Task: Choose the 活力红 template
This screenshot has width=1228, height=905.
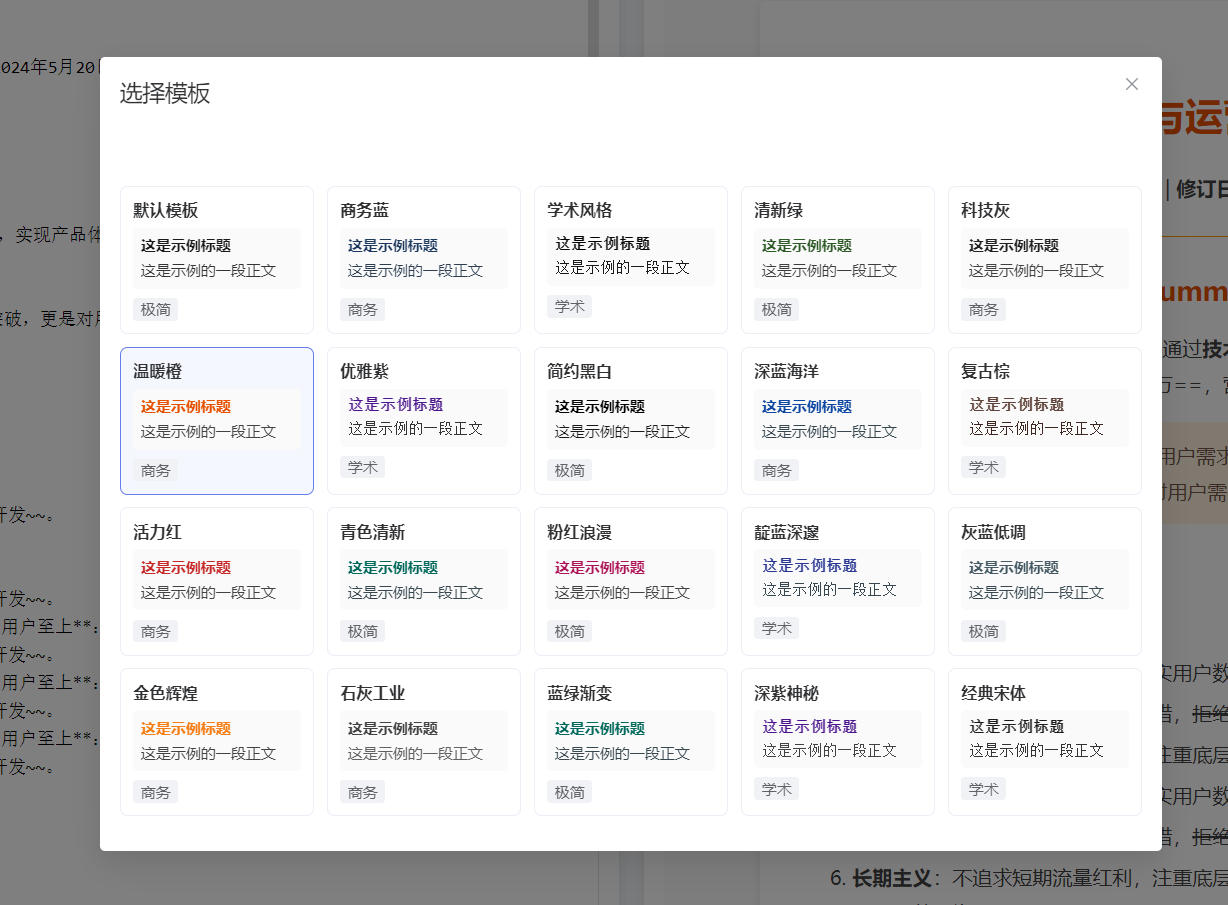Action: [217, 581]
